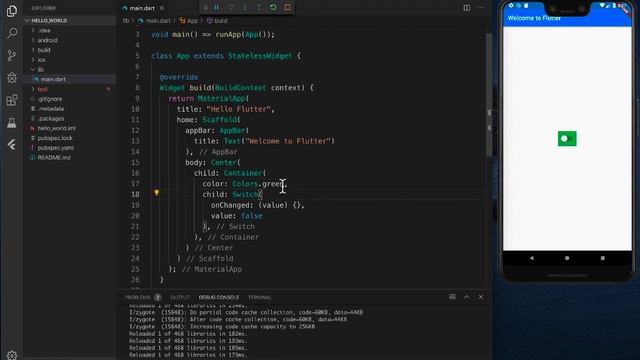640x360 pixels.
Task: Open Source Control view
Action: [x=12, y=55]
